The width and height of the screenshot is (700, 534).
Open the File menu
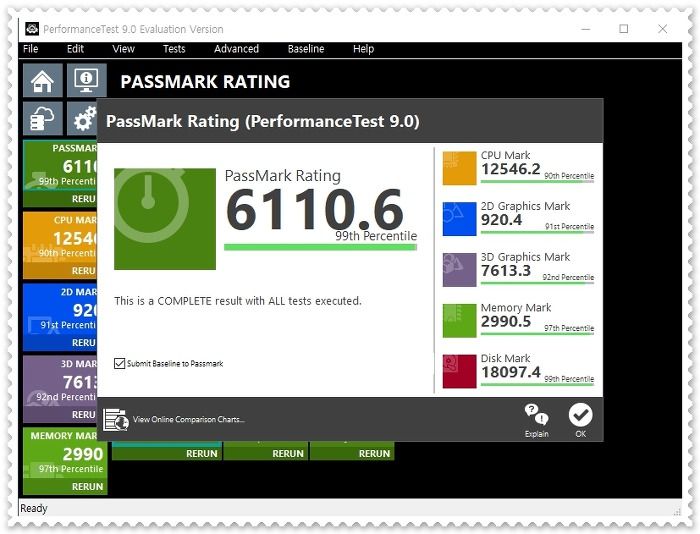coord(30,49)
